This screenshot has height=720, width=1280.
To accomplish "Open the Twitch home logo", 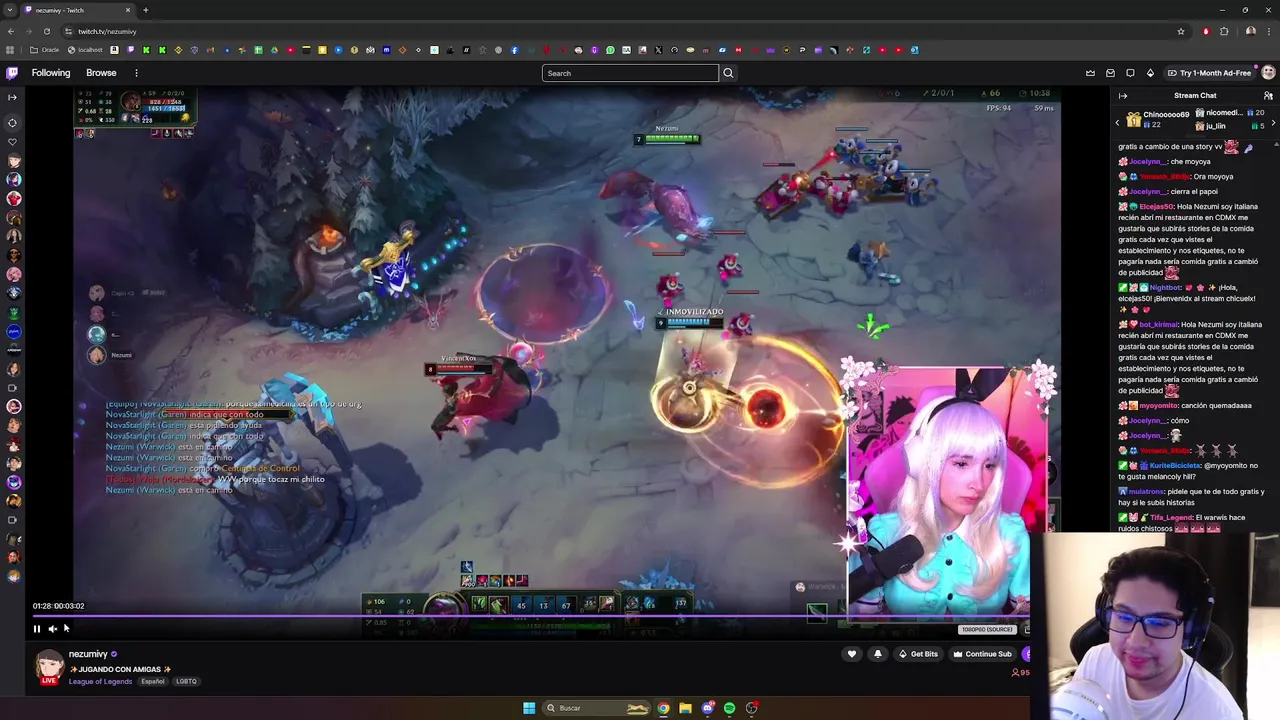I will (12, 73).
